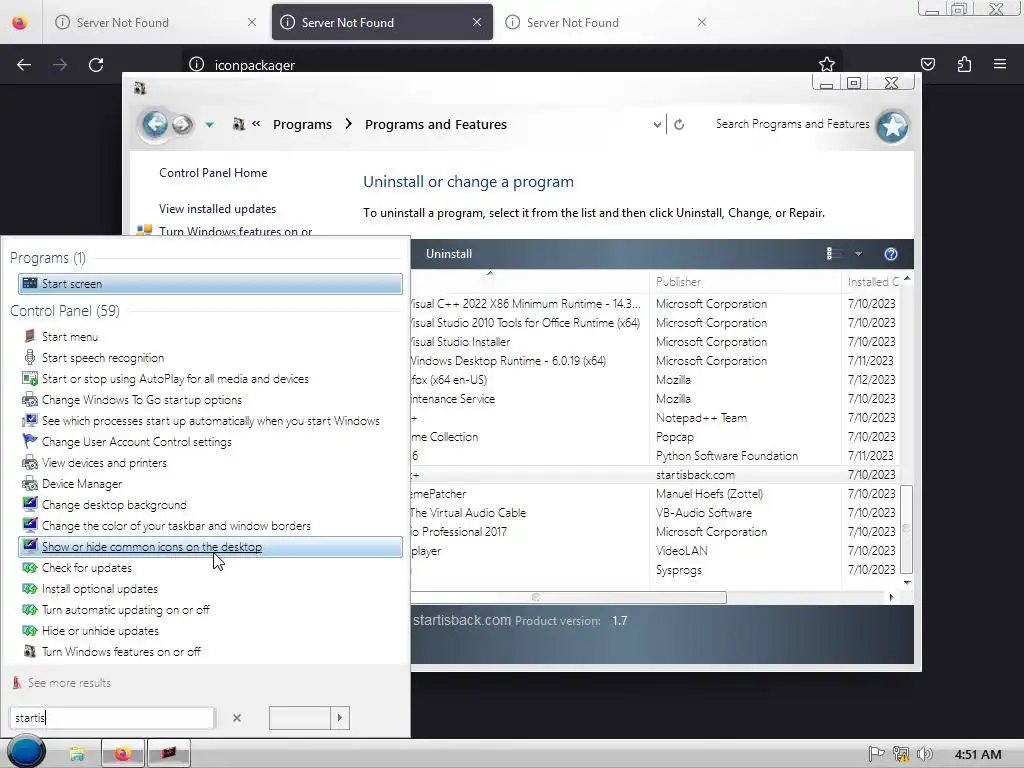The height and width of the screenshot is (768, 1024).
Task: Open the view options dropdown arrow
Action: [x=858, y=253]
